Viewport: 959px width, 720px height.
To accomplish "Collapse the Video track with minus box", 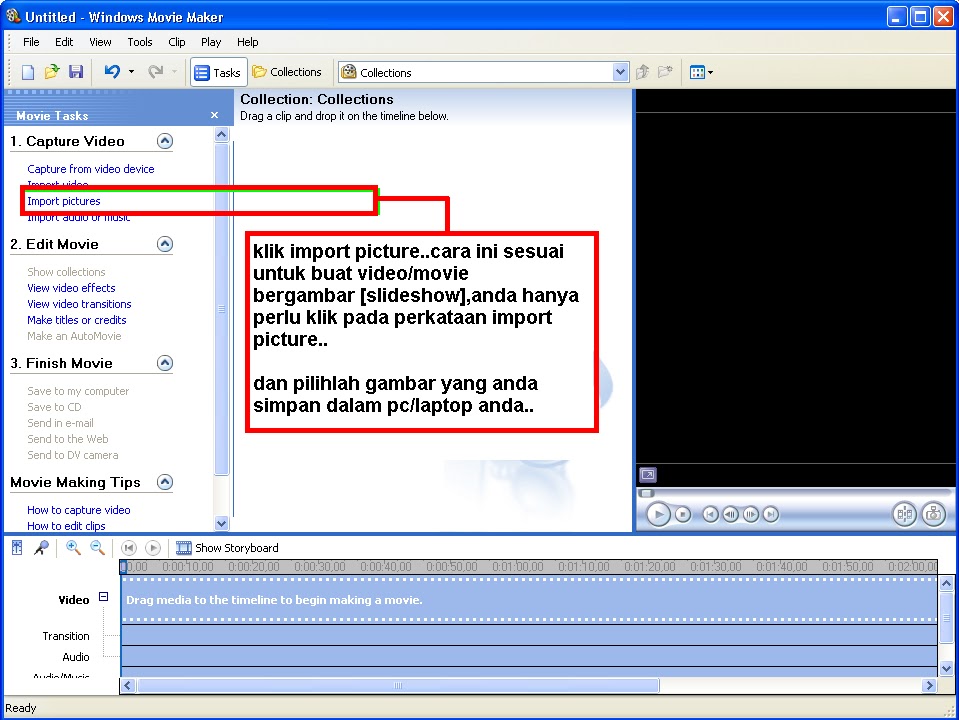I will [103, 596].
